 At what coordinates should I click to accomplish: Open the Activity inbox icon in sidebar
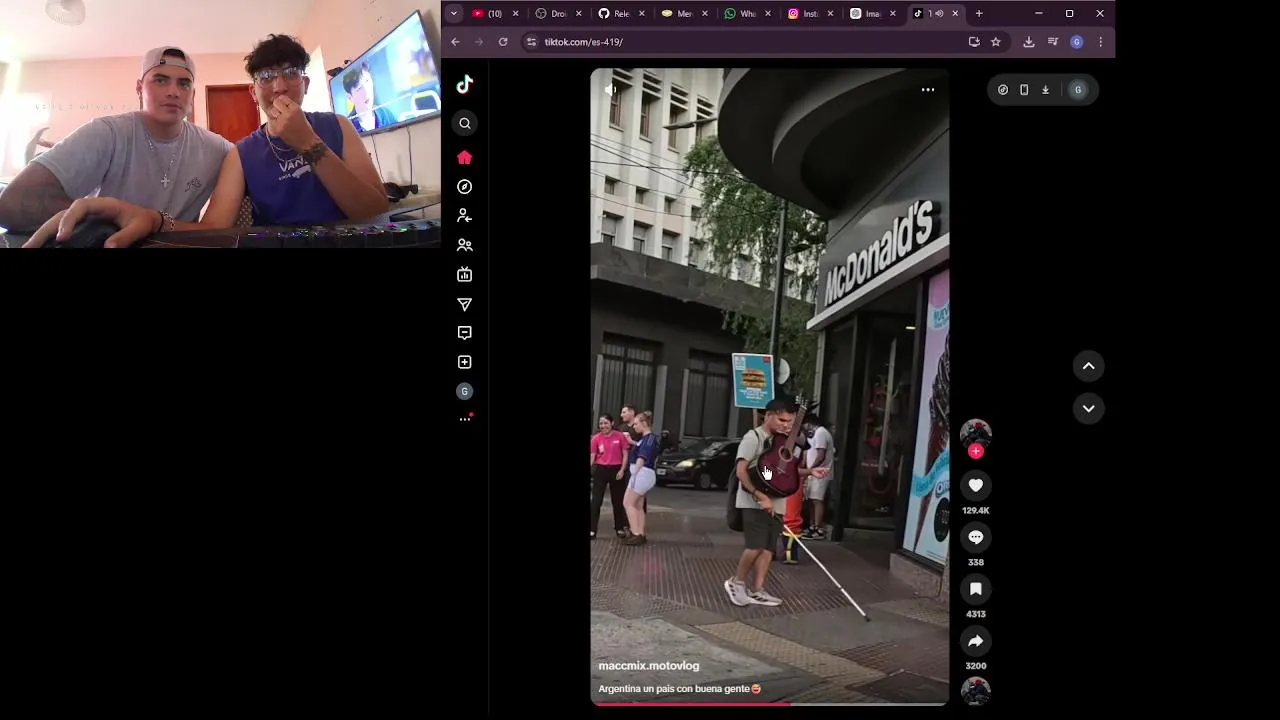[464, 333]
